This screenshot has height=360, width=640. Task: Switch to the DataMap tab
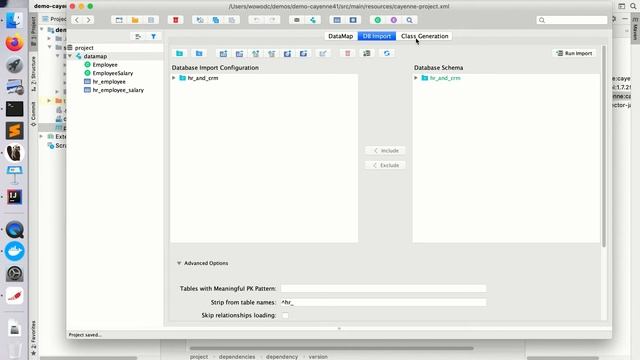click(340, 36)
